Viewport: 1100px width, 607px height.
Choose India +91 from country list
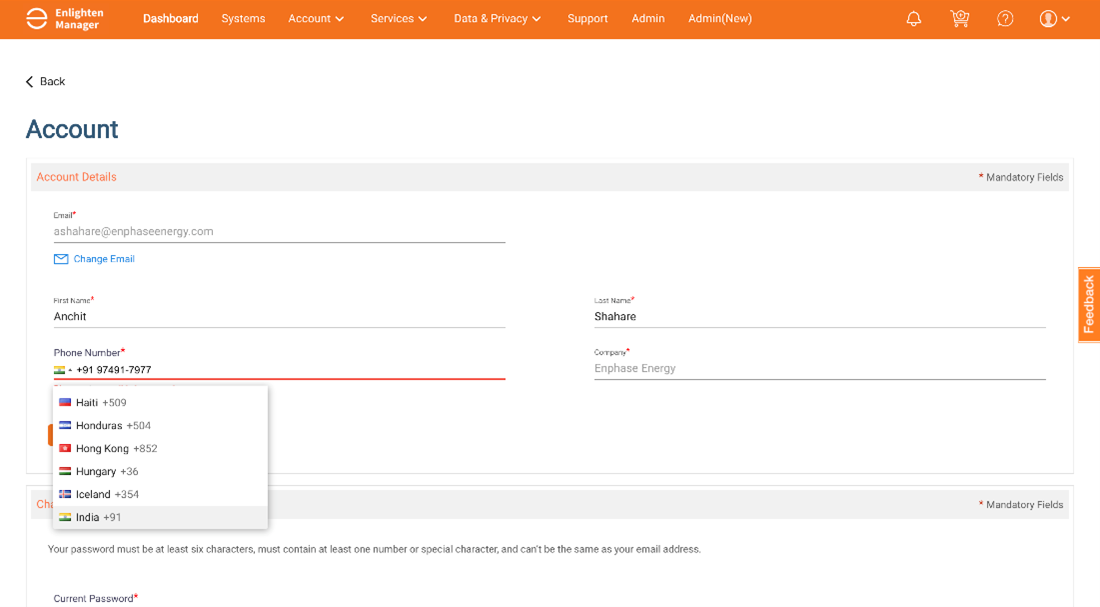[161, 517]
